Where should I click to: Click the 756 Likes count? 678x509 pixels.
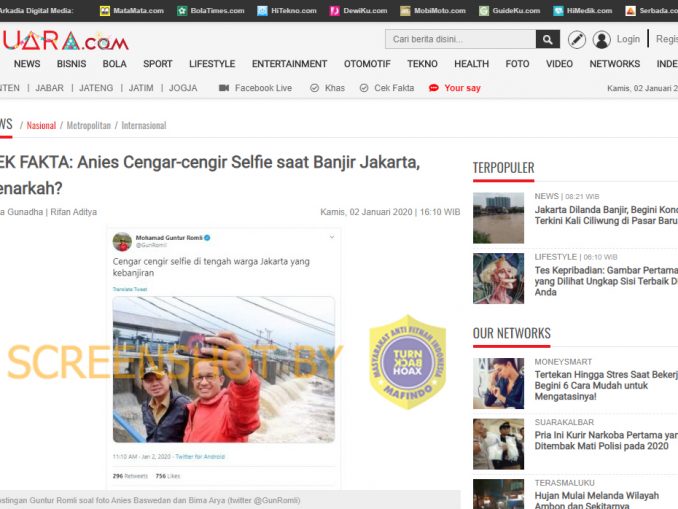[x=168, y=476]
